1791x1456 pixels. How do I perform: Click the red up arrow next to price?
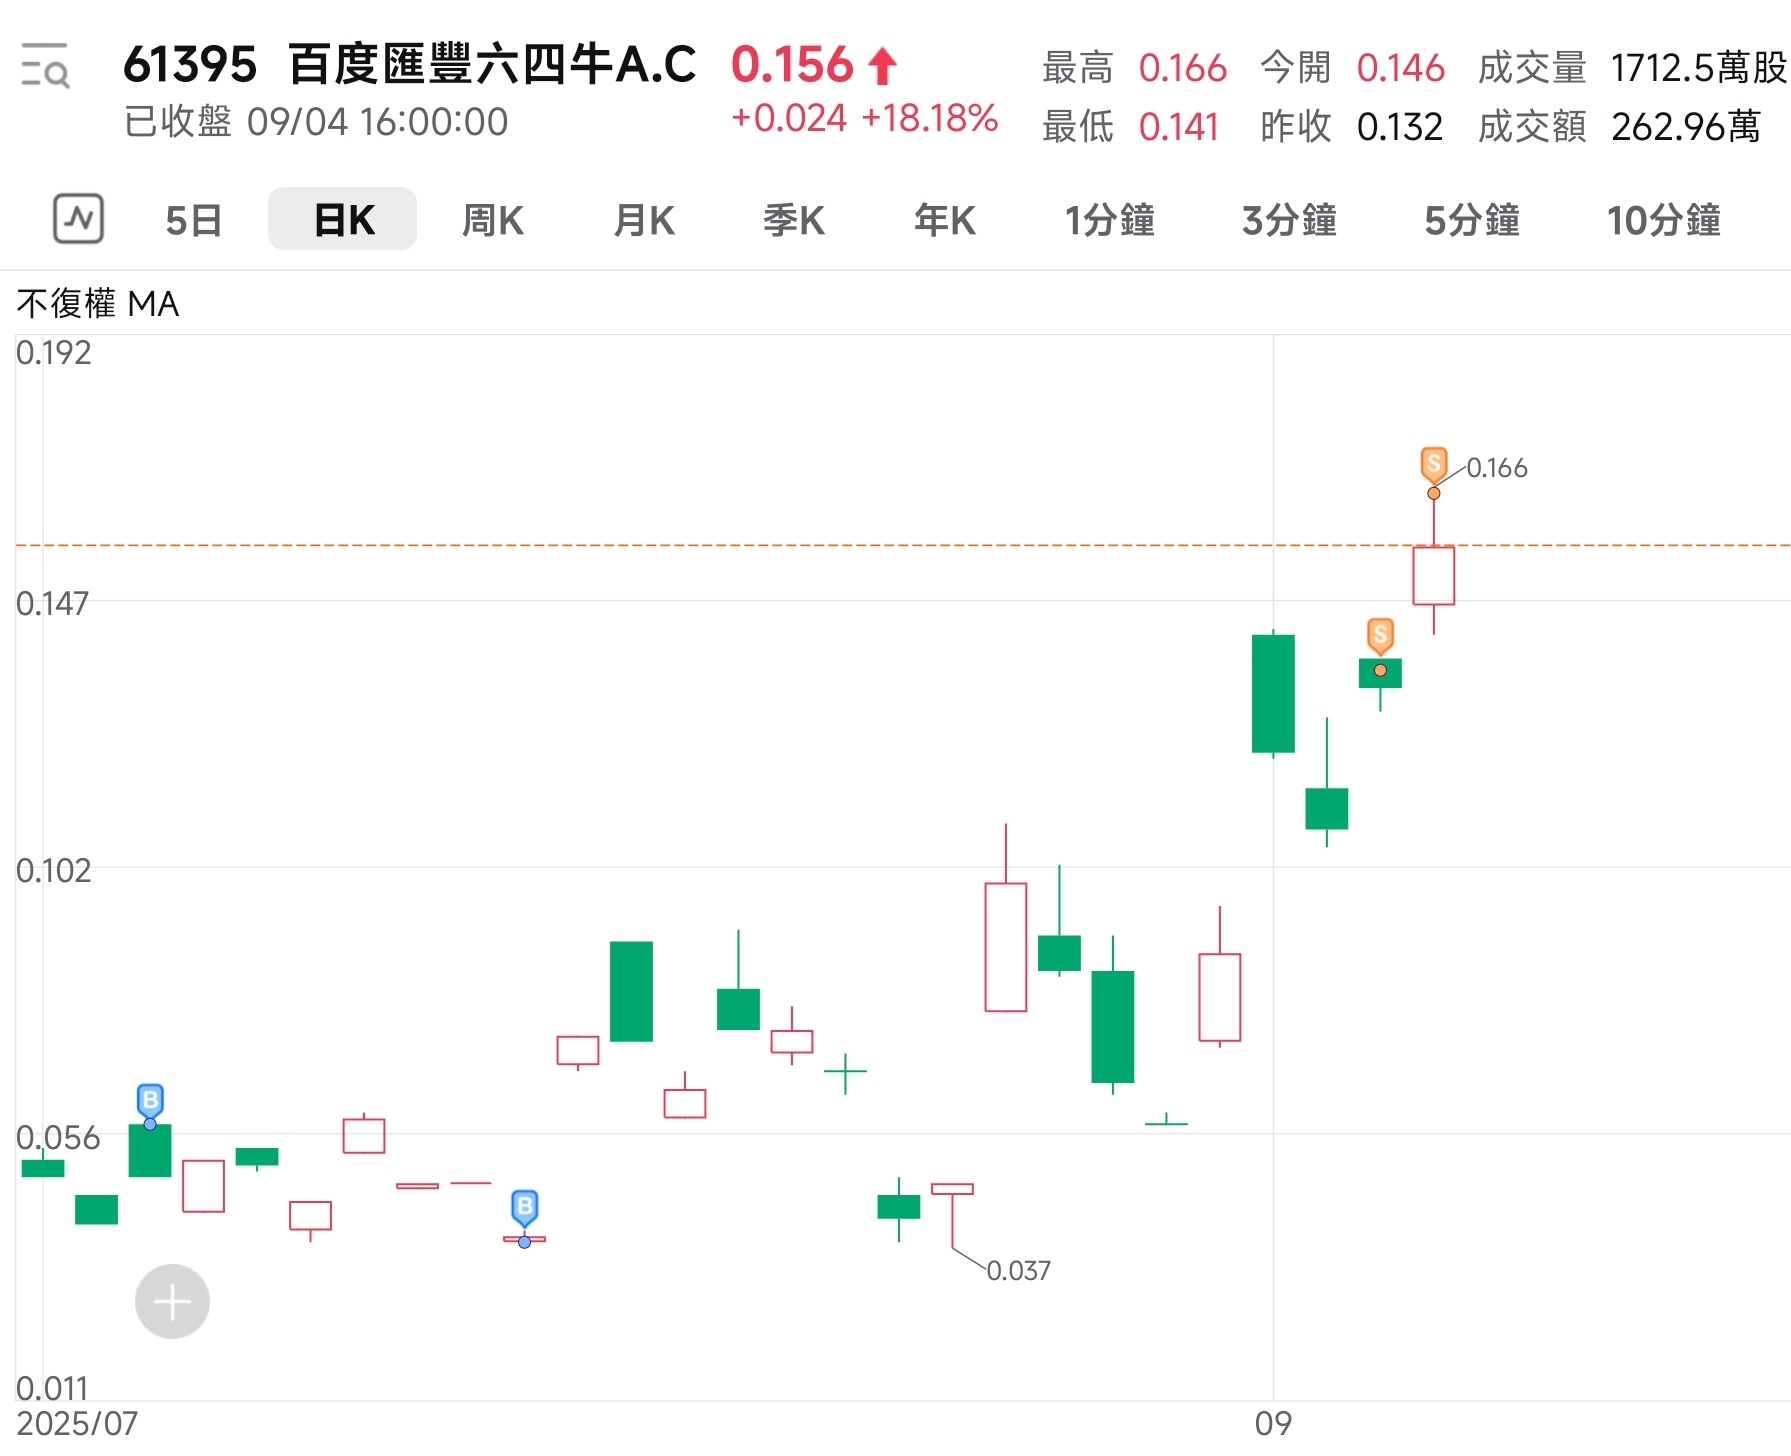[882, 67]
